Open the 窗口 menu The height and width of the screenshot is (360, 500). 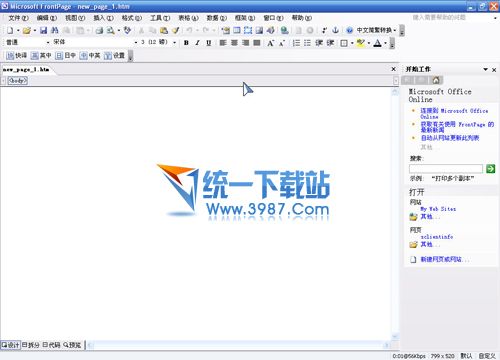[273, 18]
